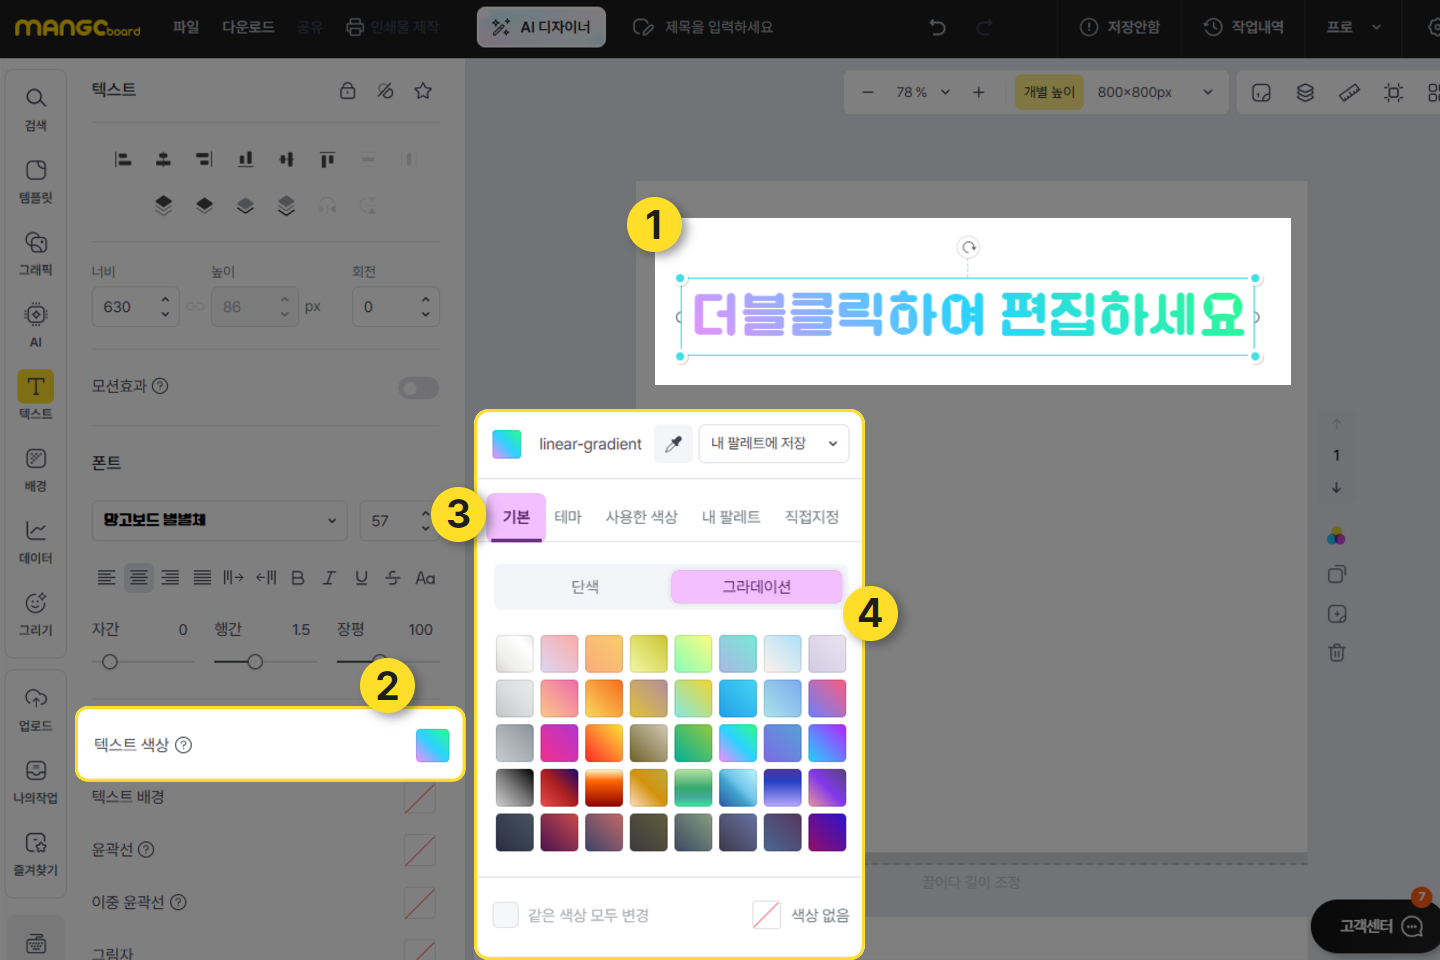
Task: Open the 업로드 sidebar panel
Action: (36, 708)
